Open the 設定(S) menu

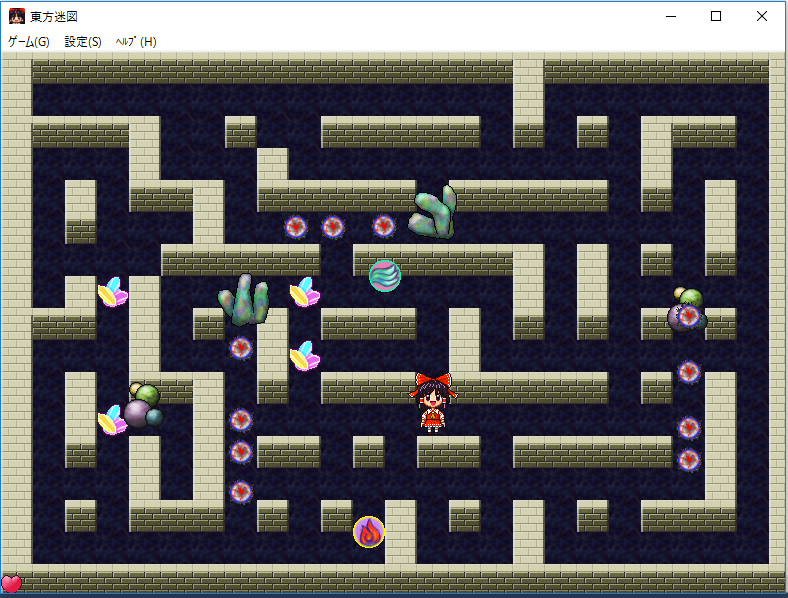click(x=83, y=41)
